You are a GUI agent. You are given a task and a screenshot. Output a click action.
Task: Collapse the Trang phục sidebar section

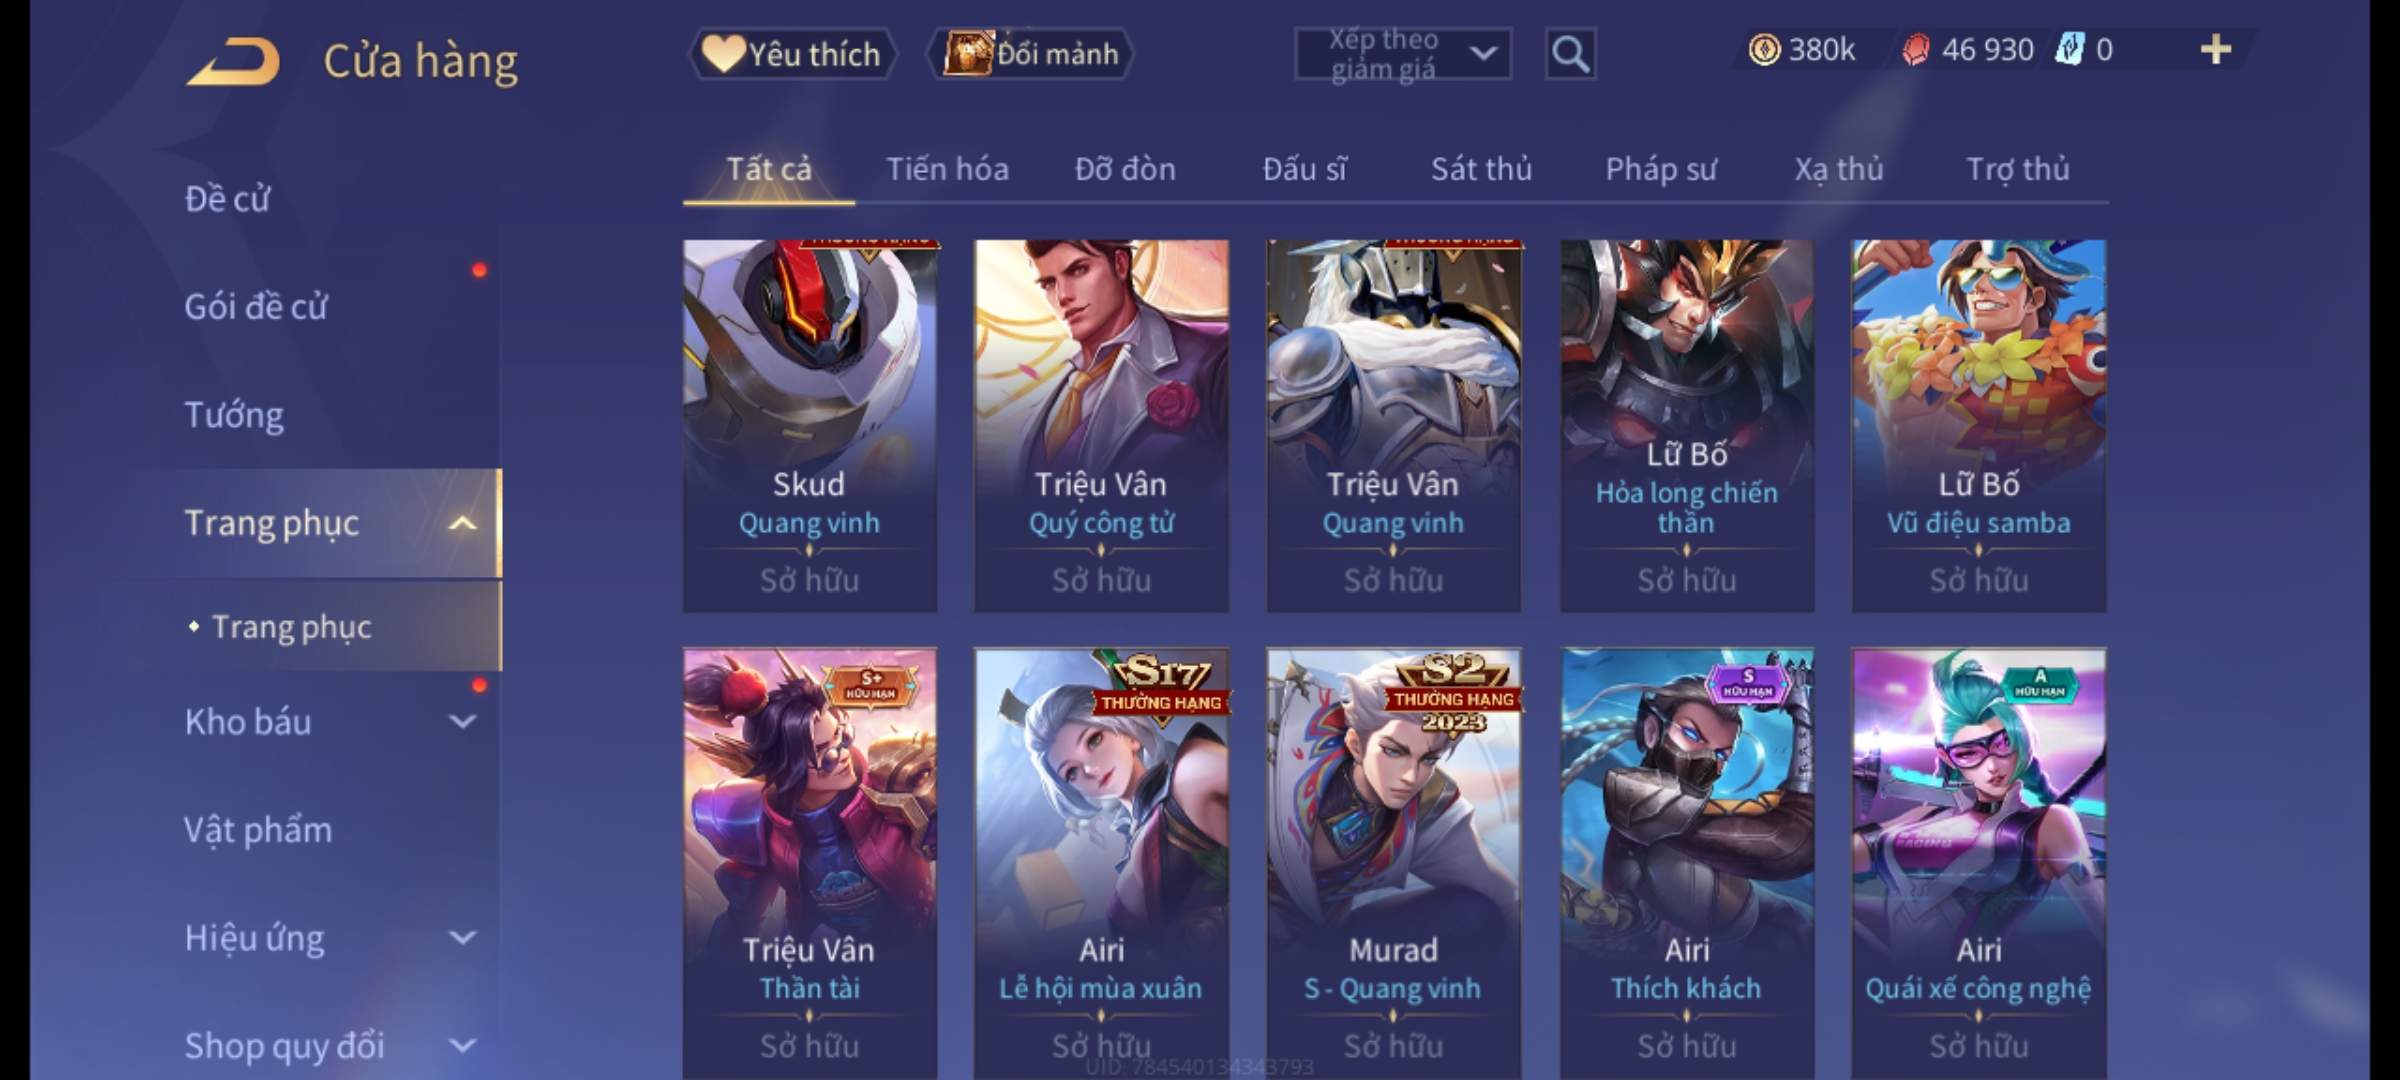click(x=462, y=523)
